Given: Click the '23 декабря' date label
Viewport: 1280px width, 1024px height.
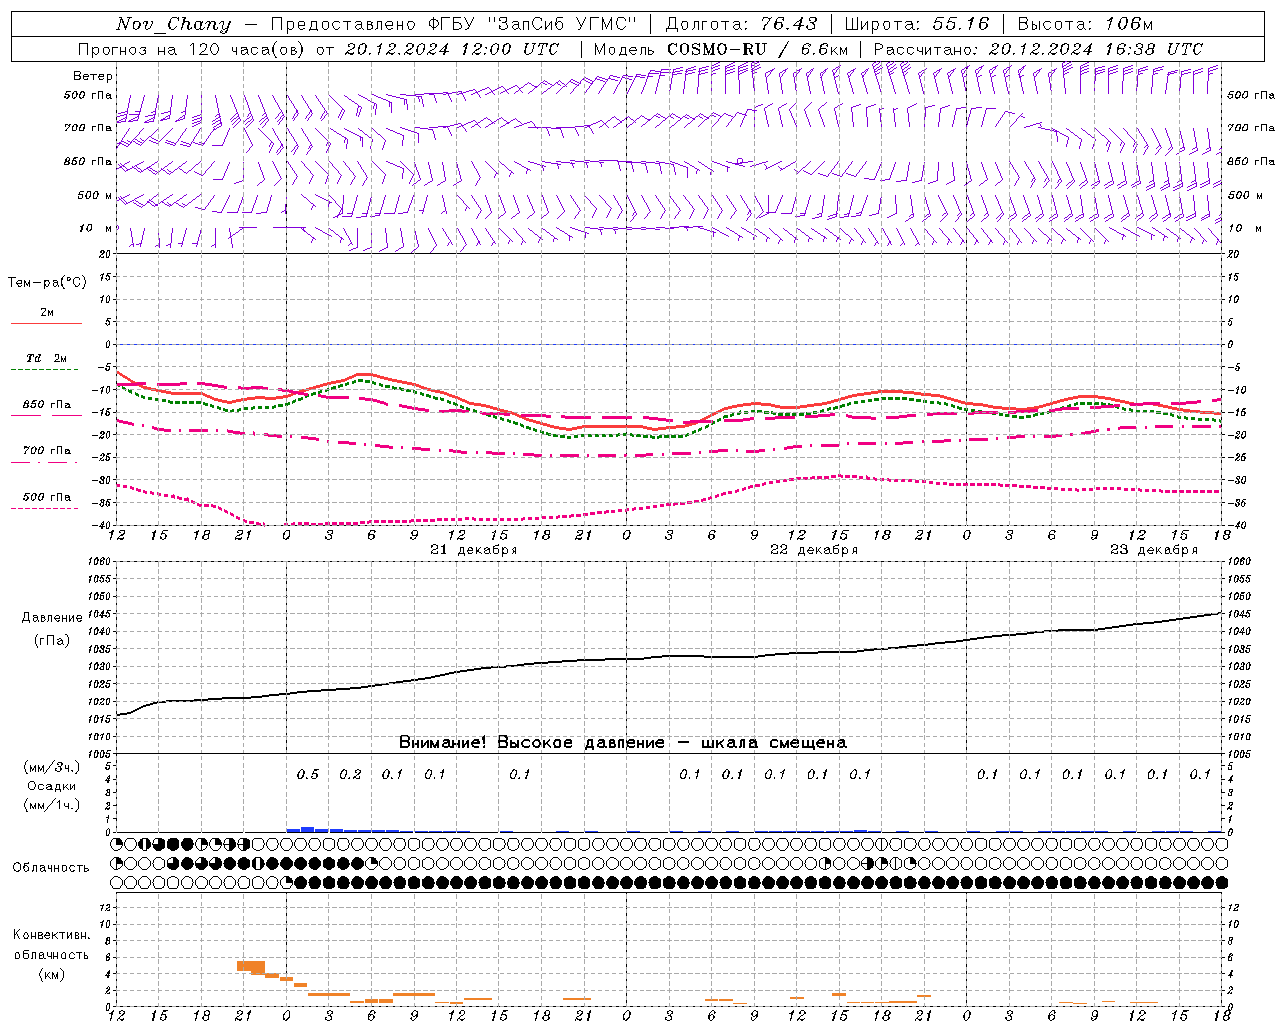Looking at the screenshot, I should pyautogui.click(x=1153, y=550).
